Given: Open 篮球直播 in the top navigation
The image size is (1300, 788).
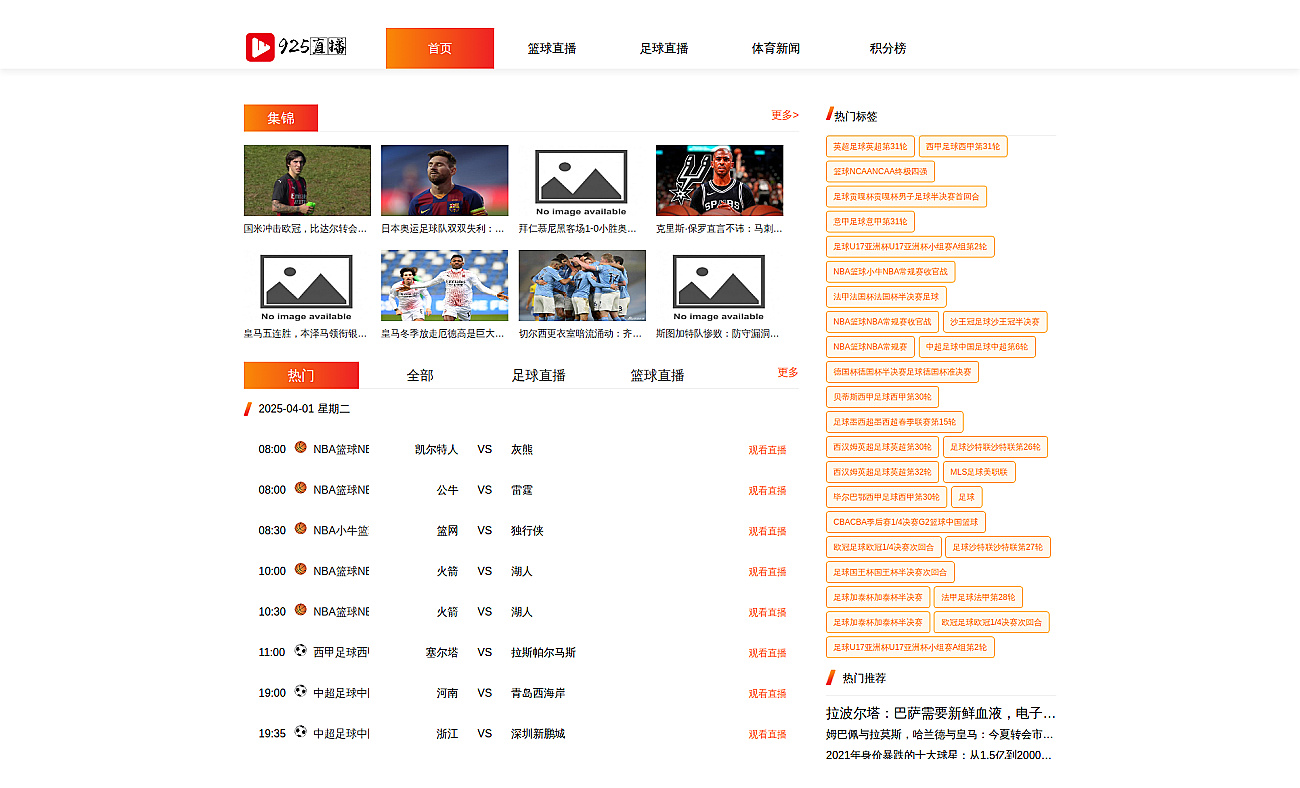Looking at the screenshot, I should point(552,48).
